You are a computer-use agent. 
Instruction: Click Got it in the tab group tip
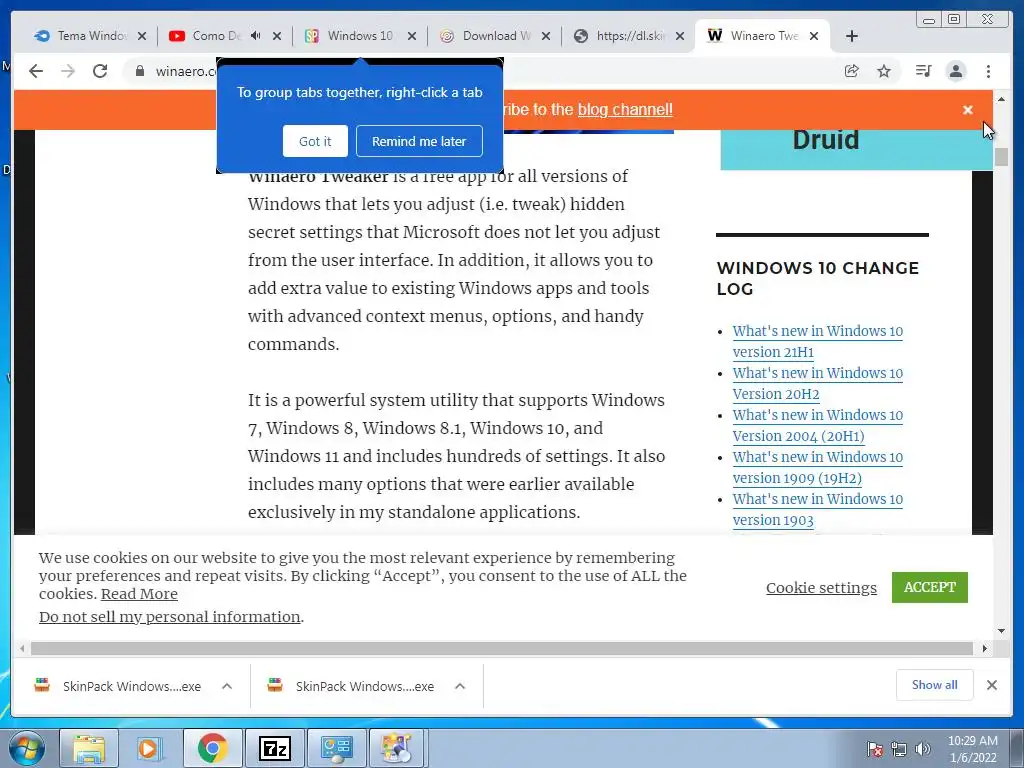315,141
